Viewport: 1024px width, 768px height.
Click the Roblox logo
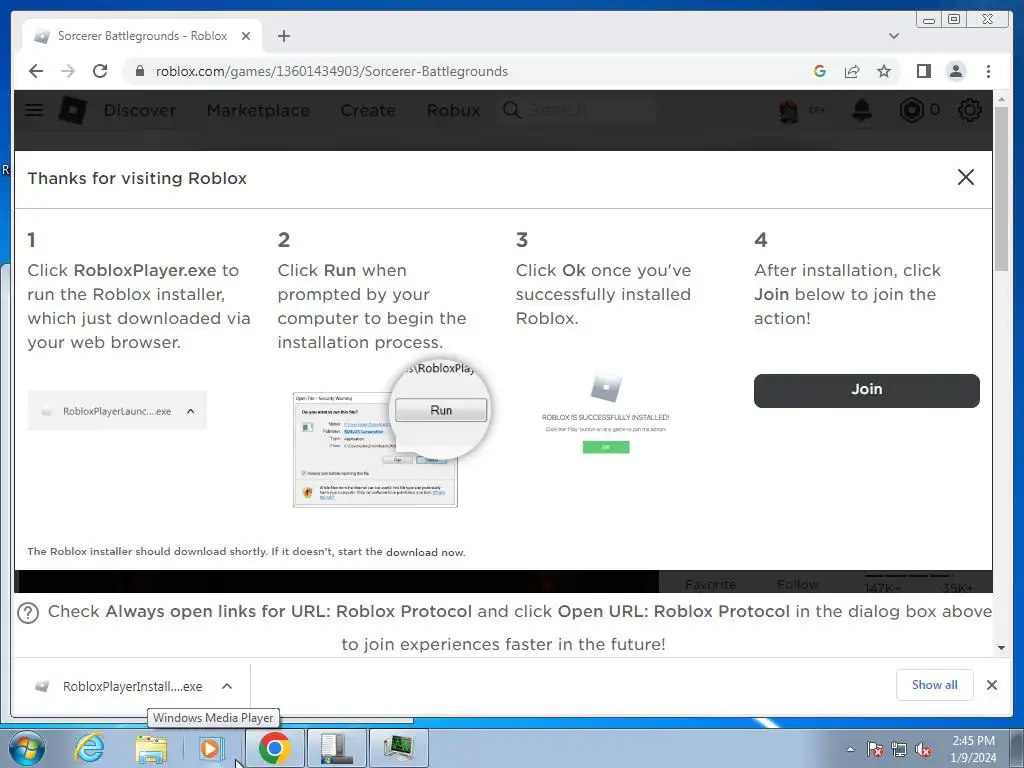(x=72, y=110)
